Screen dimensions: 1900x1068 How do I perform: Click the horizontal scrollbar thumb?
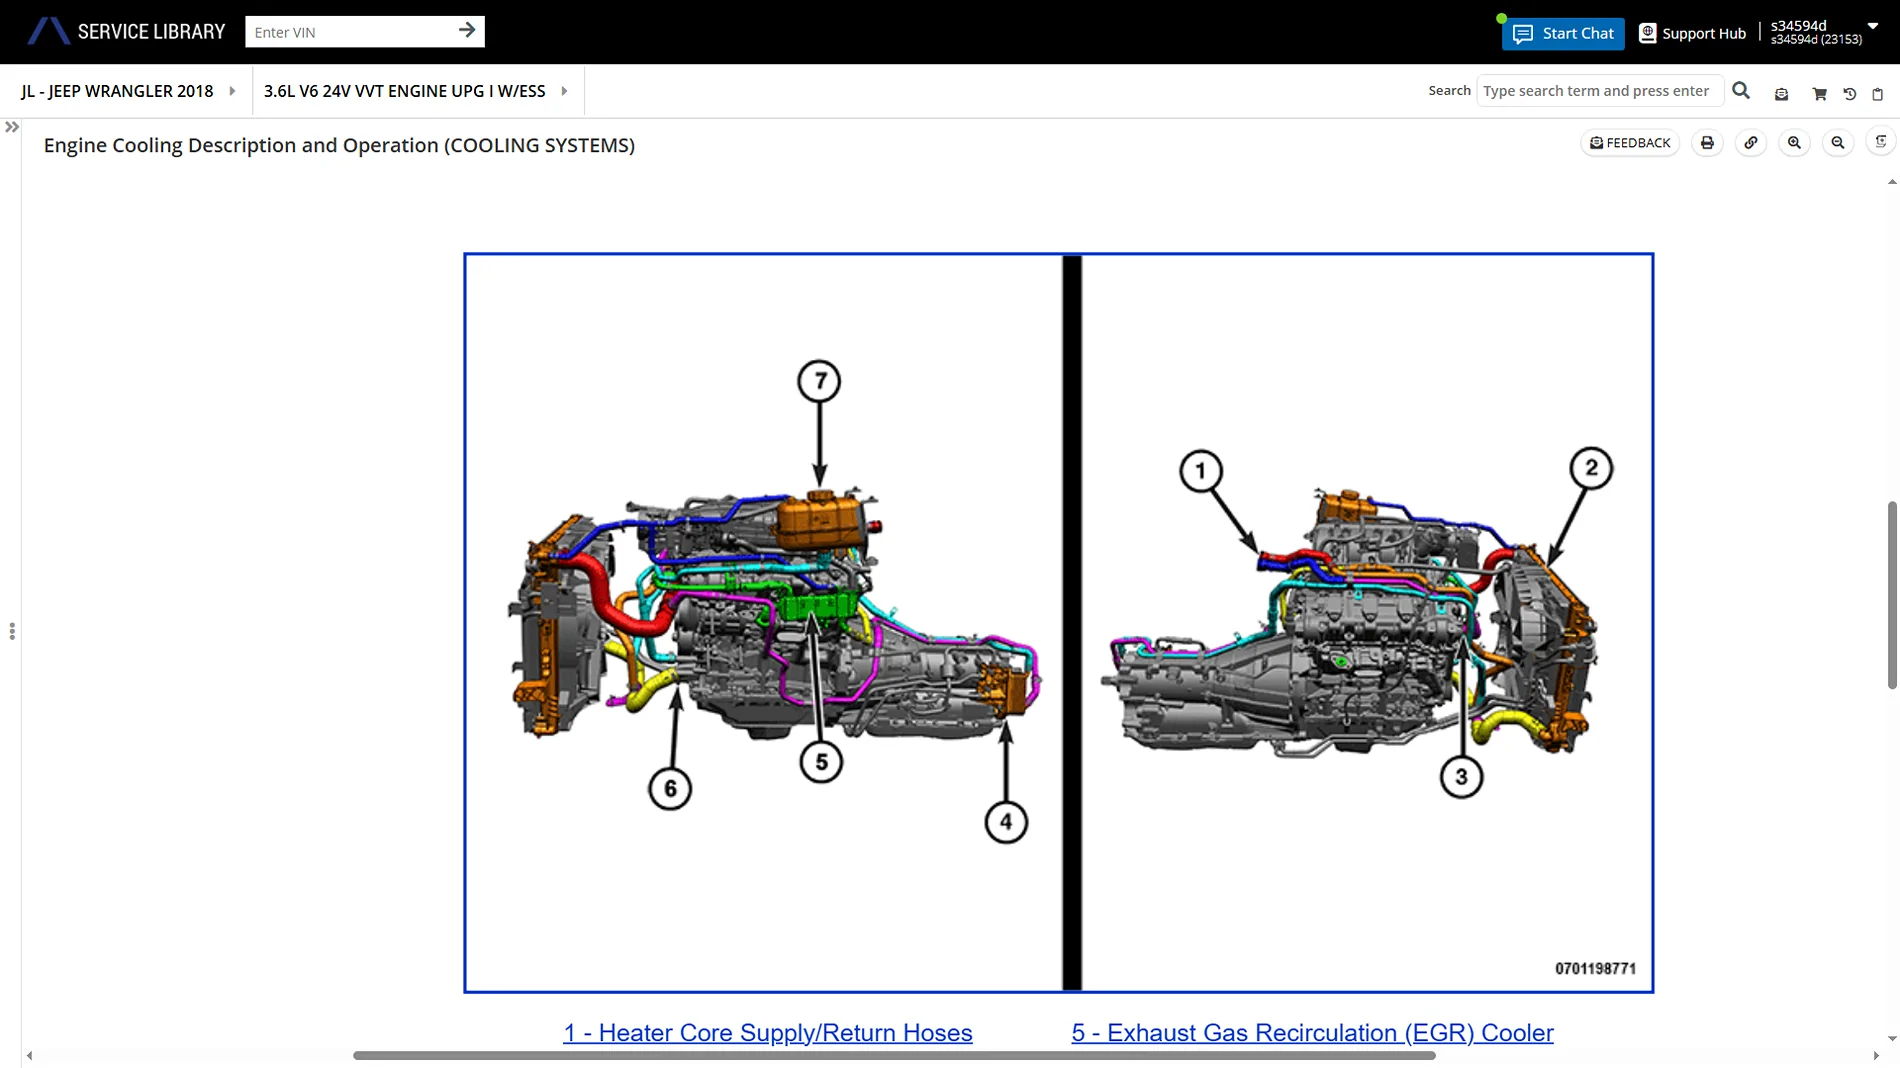[894, 1056]
